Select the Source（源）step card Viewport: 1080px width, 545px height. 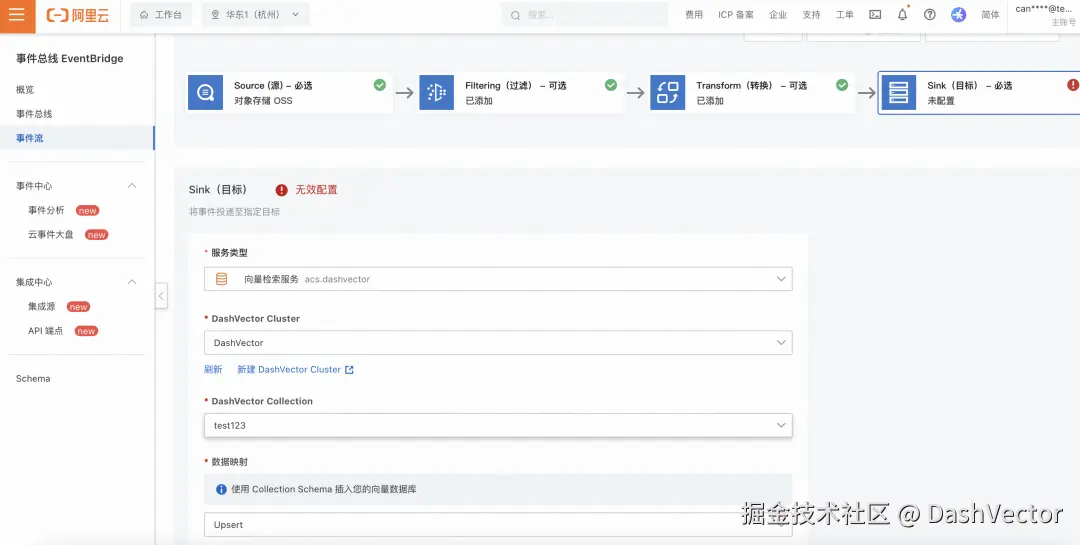(x=289, y=92)
